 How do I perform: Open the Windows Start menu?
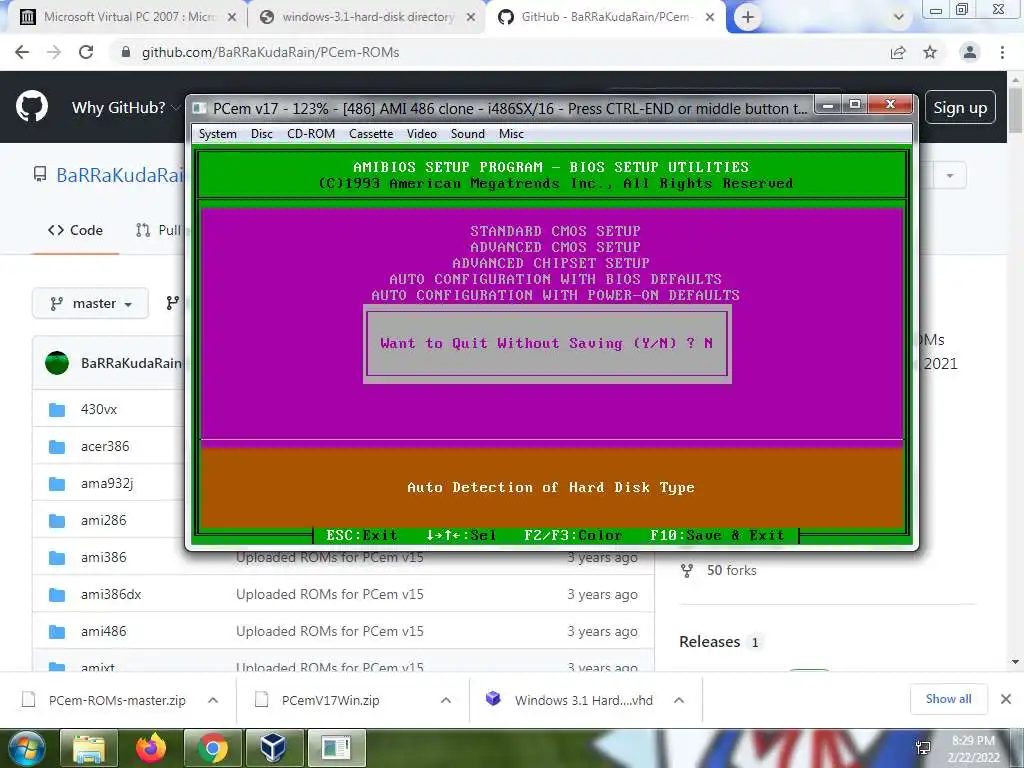(x=25, y=748)
